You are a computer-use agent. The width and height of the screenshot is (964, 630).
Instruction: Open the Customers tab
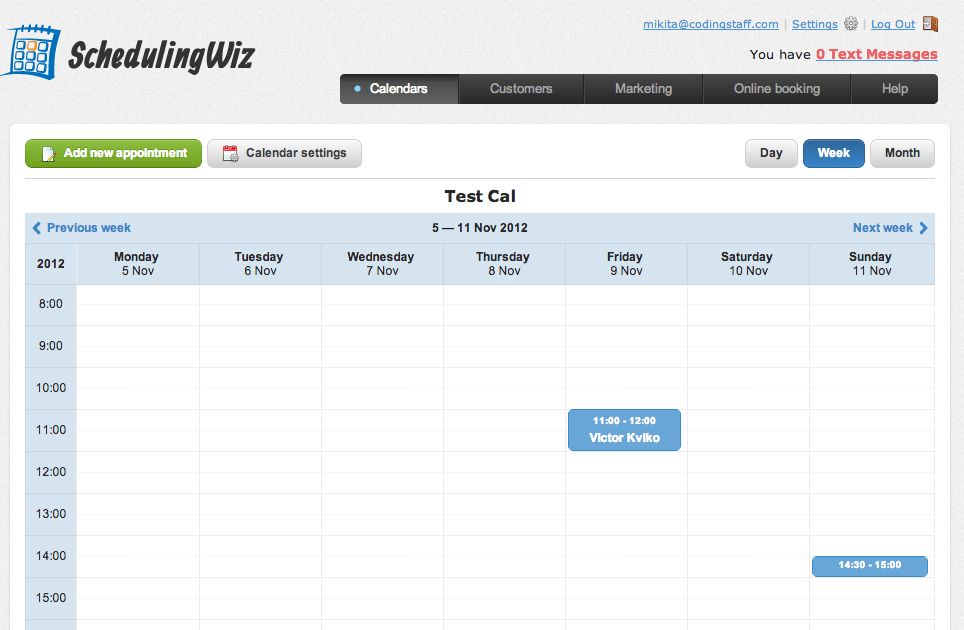[521, 88]
